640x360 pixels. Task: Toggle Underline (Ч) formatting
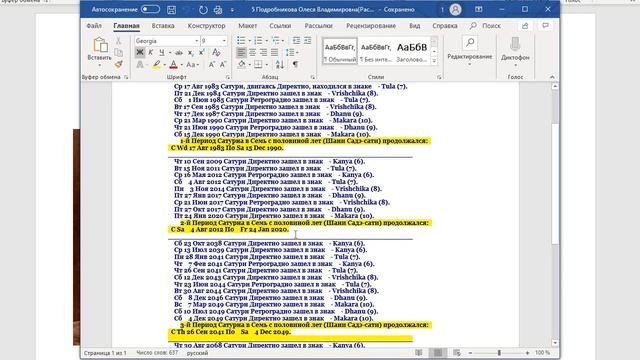click(x=162, y=52)
